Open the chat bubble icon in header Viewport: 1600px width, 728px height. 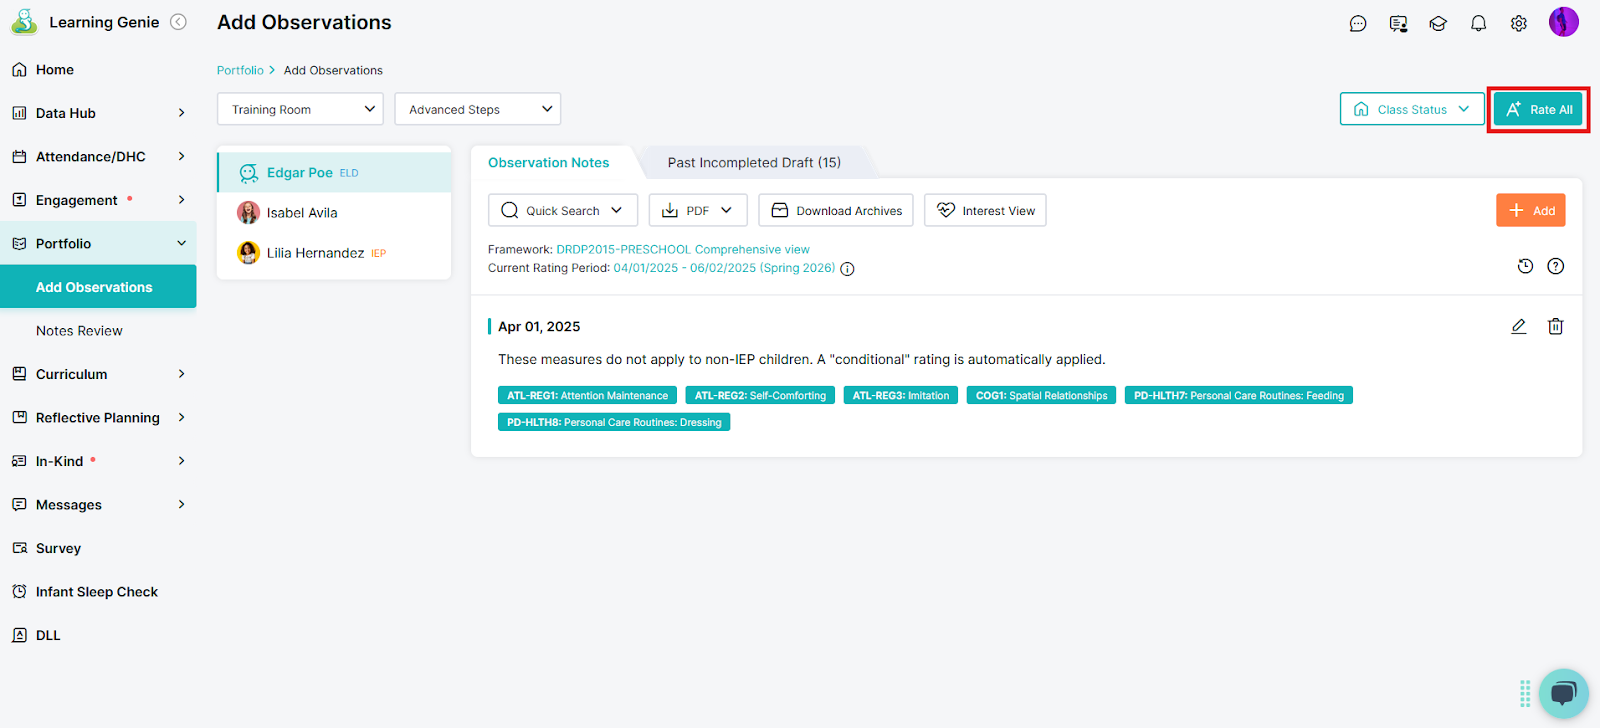click(1358, 24)
